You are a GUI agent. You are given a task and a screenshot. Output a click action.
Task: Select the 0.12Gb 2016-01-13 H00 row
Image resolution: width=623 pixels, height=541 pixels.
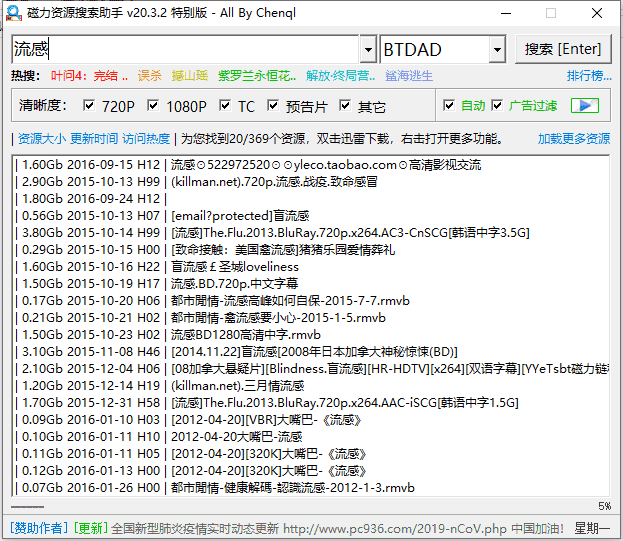click(x=311, y=471)
